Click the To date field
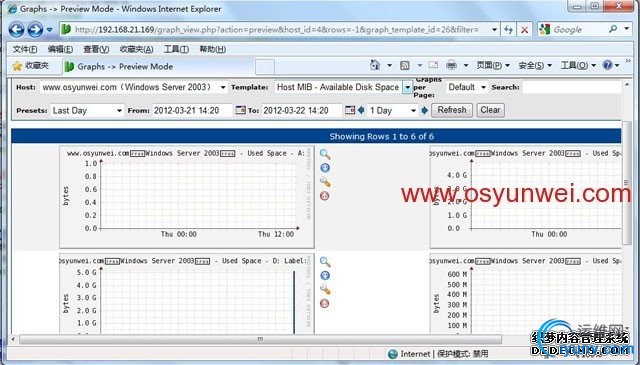 (x=301, y=110)
